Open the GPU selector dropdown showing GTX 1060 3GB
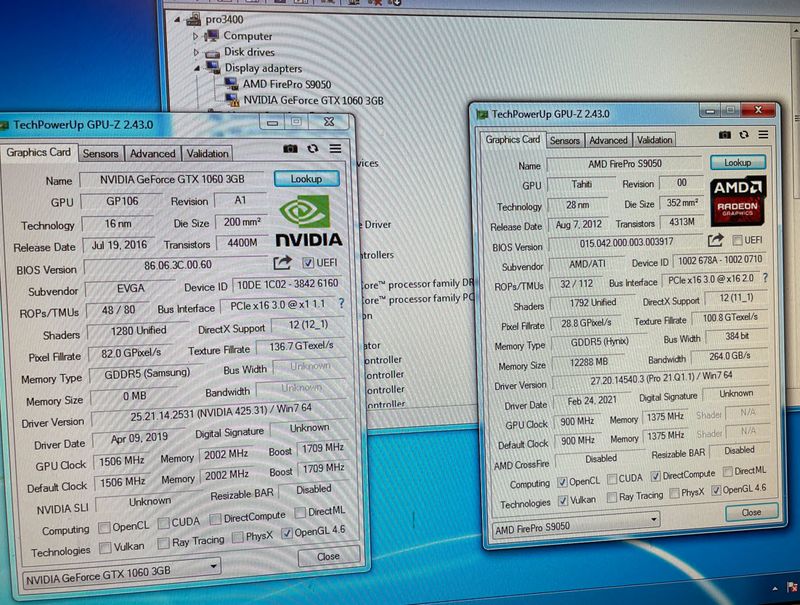Screen dimensions: 800x605 pos(121,574)
